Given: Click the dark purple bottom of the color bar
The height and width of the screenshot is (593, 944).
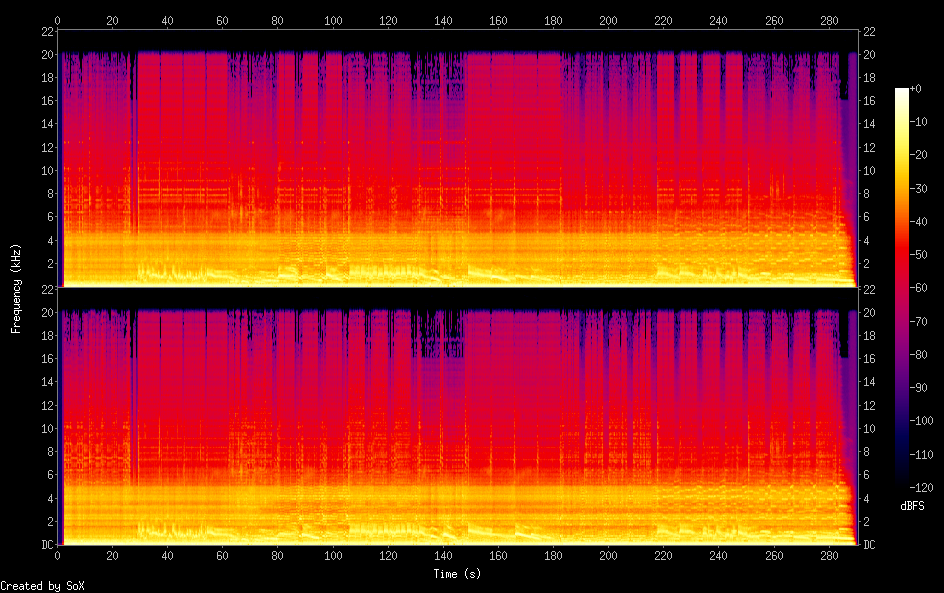Looking at the screenshot, I should click(x=902, y=484).
